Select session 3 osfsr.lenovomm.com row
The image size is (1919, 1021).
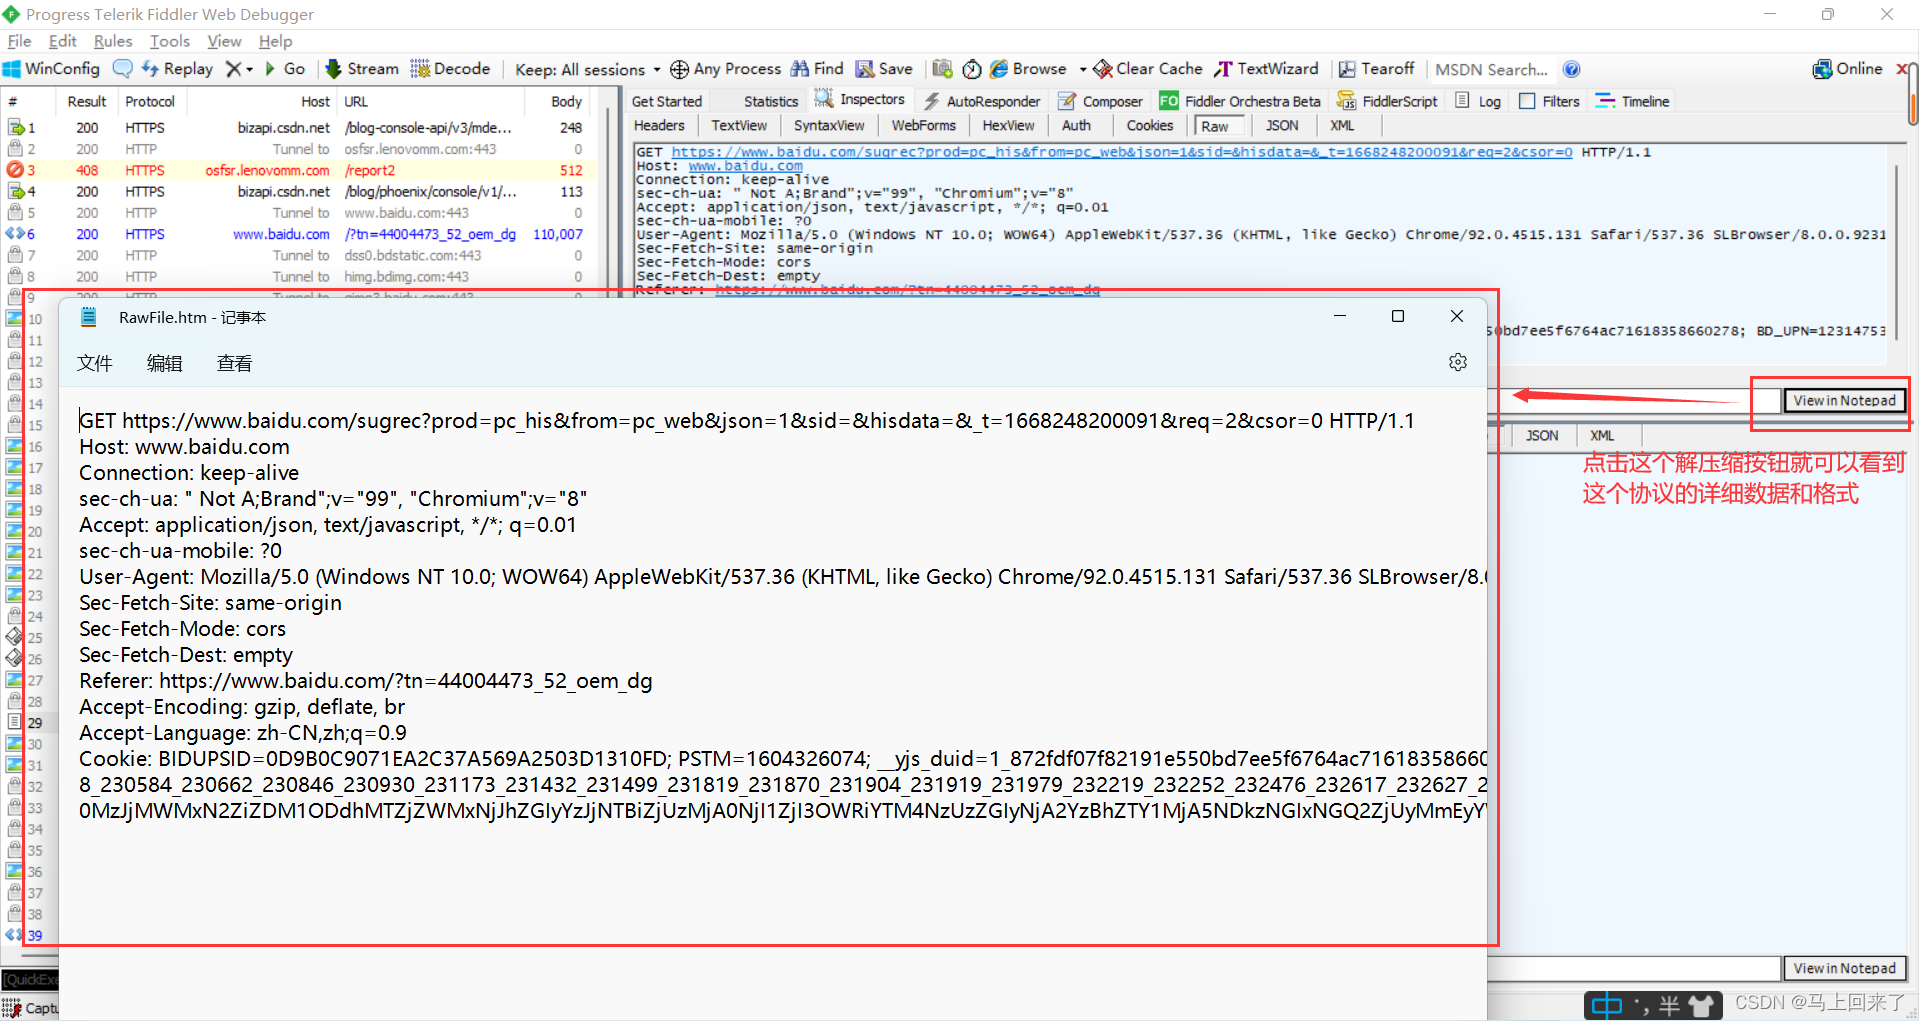[298, 170]
